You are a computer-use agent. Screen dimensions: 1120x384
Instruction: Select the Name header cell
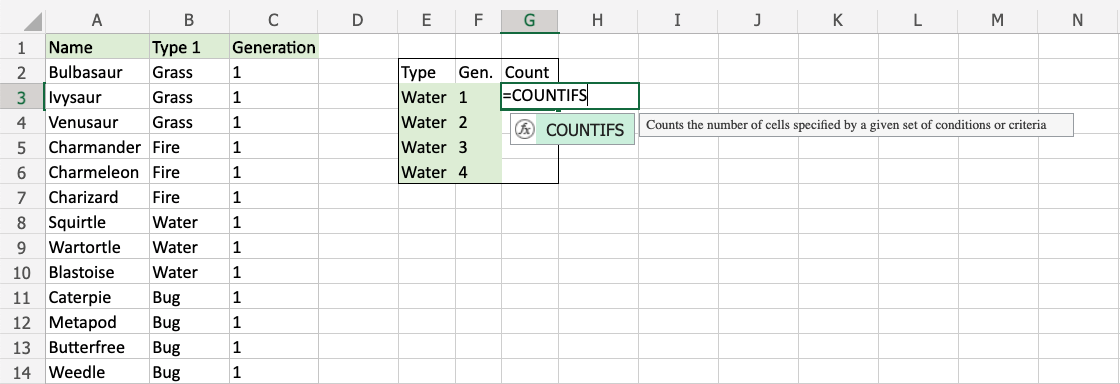[96, 47]
